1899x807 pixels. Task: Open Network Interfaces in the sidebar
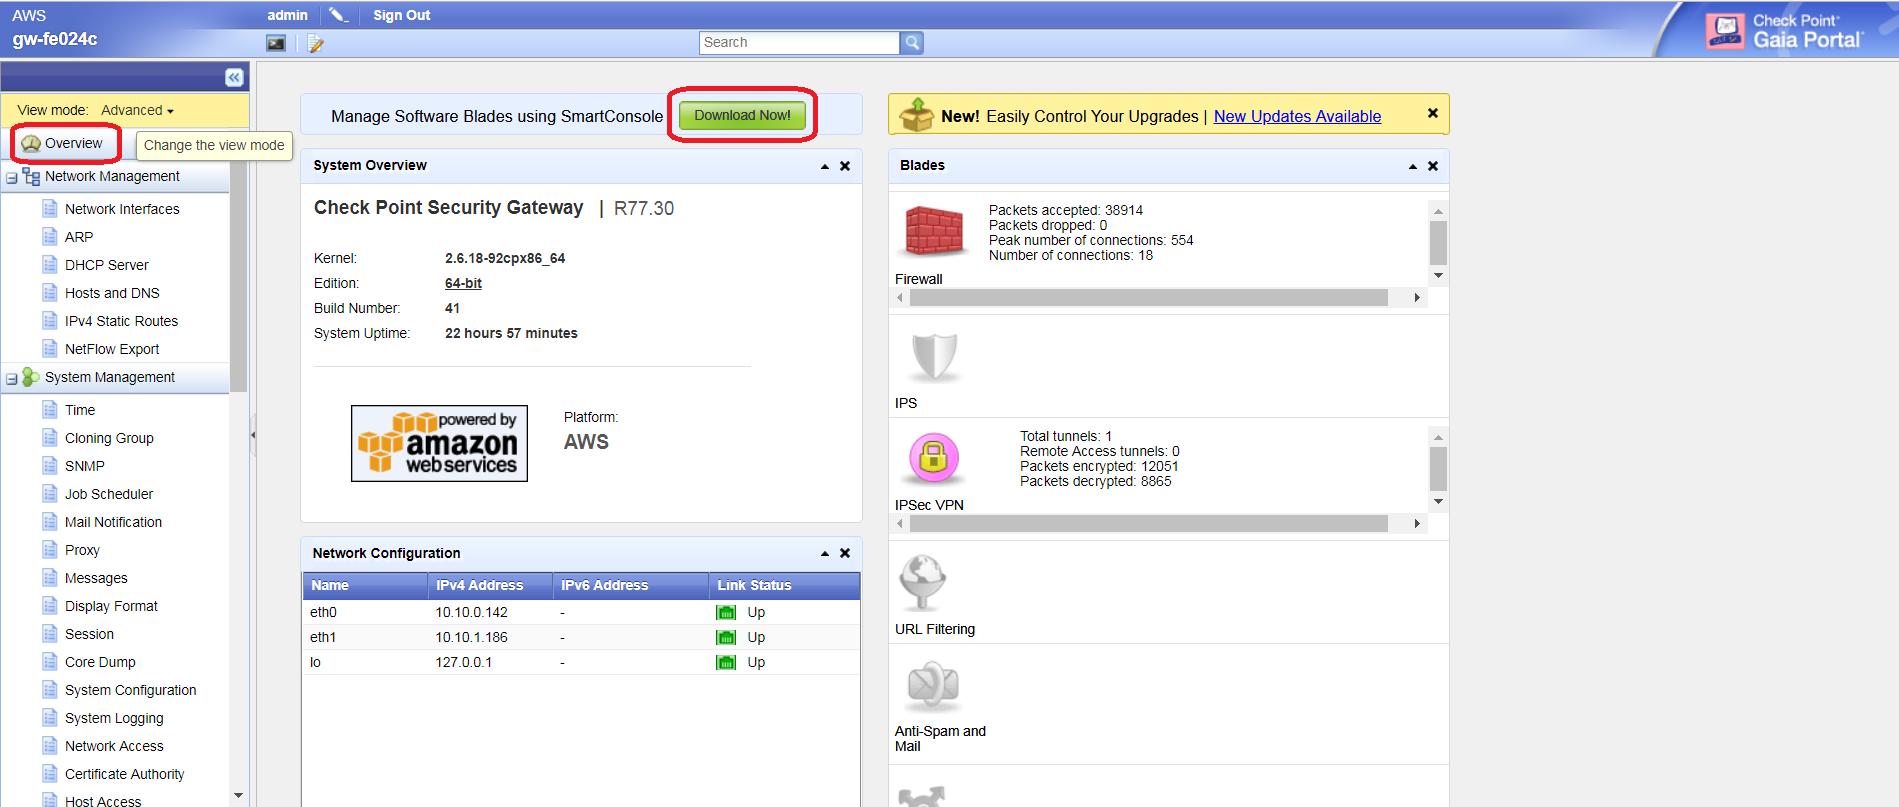click(122, 209)
